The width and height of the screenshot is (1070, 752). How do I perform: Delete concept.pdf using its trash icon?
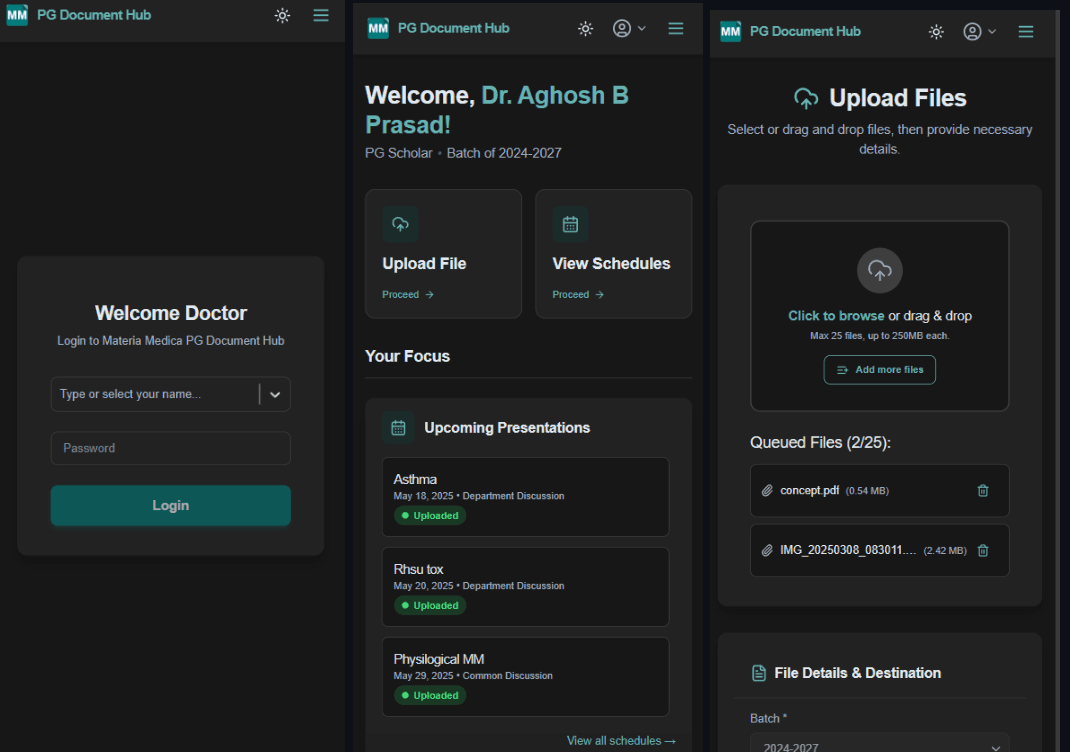coord(982,491)
